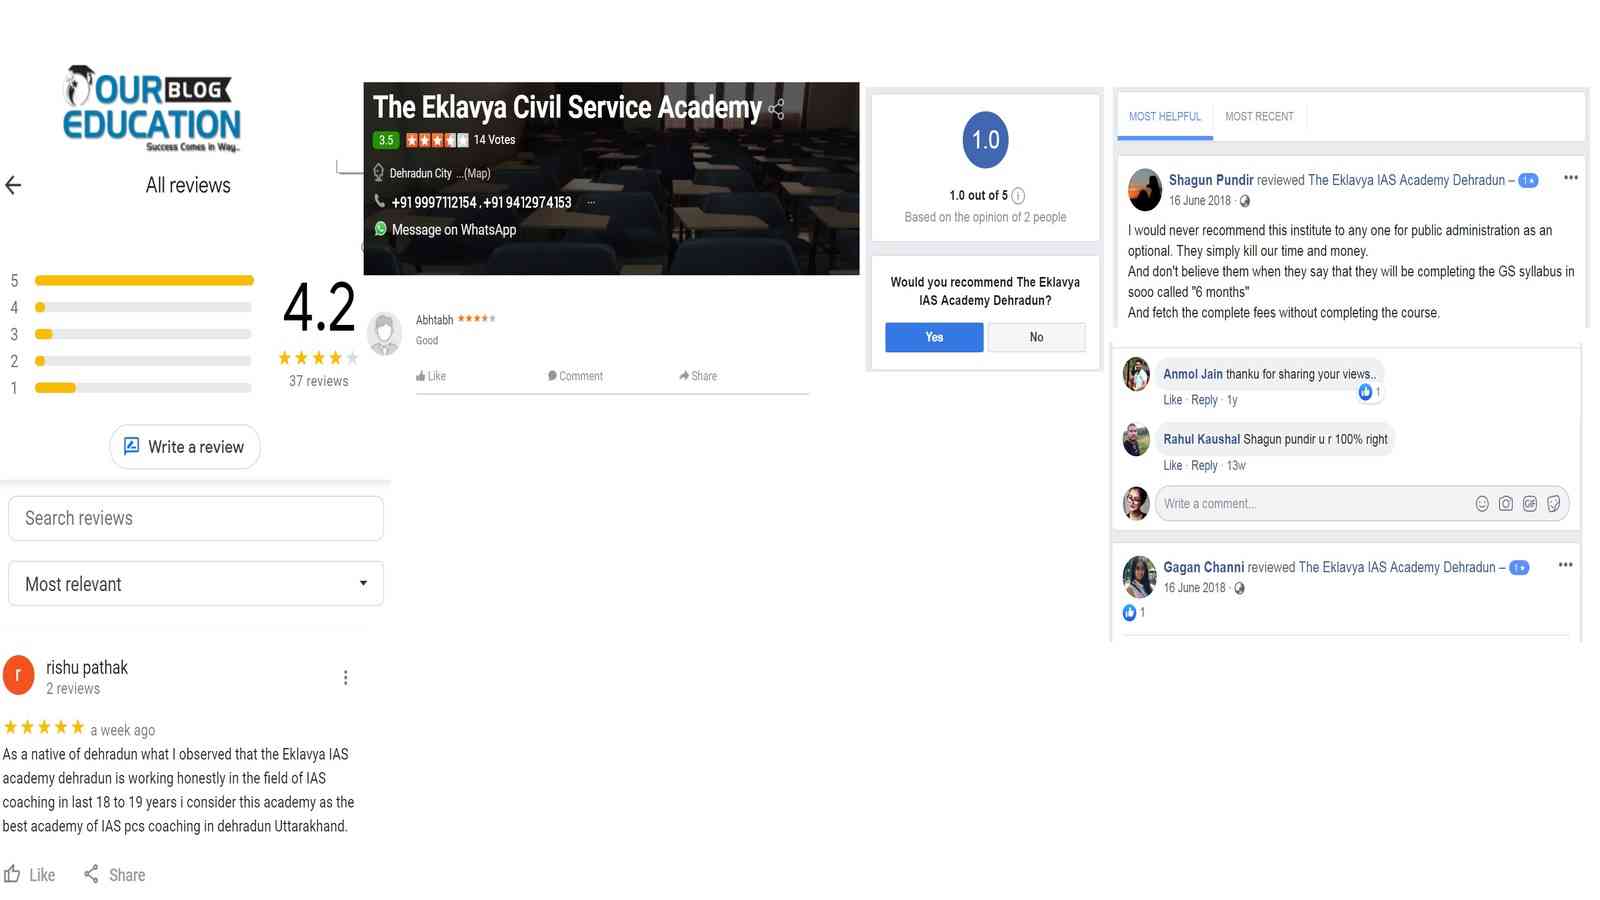Click the Our Blog Education logo
Screen dimensions: 1600x900
[152, 109]
